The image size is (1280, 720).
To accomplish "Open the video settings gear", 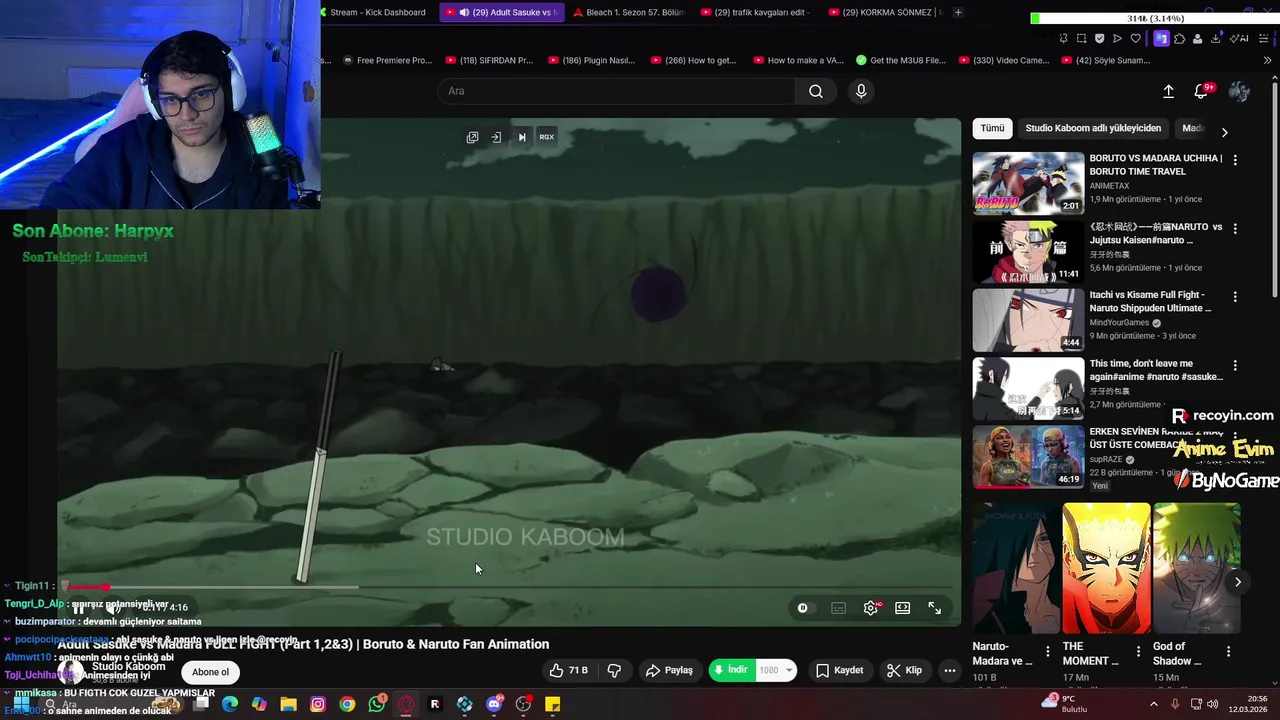I will (871, 608).
